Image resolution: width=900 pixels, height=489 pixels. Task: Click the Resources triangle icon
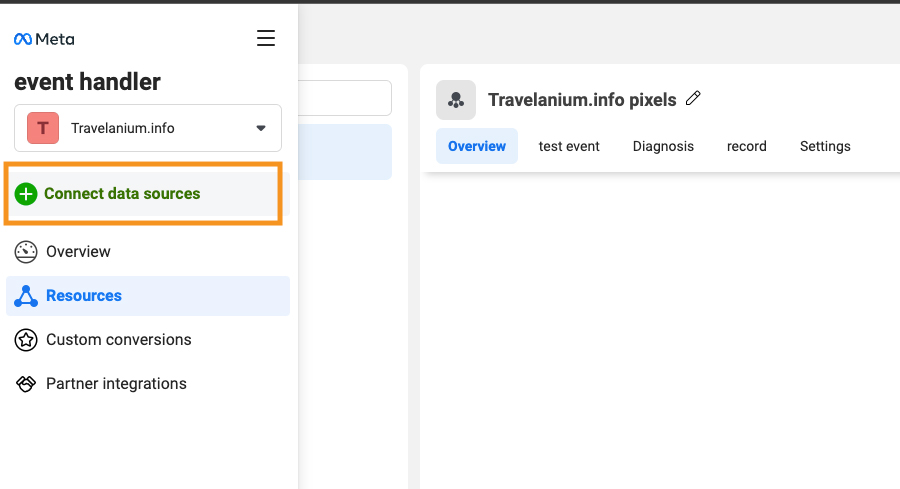coord(26,296)
